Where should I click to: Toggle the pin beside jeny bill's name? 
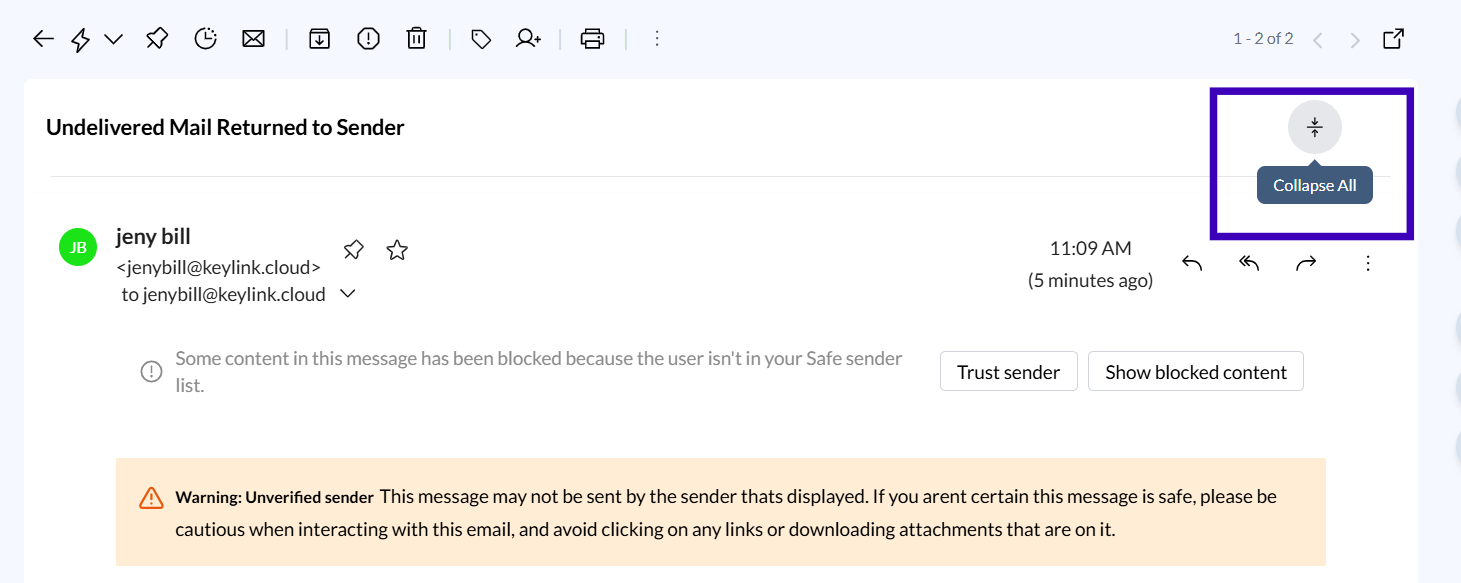coord(353,250)
